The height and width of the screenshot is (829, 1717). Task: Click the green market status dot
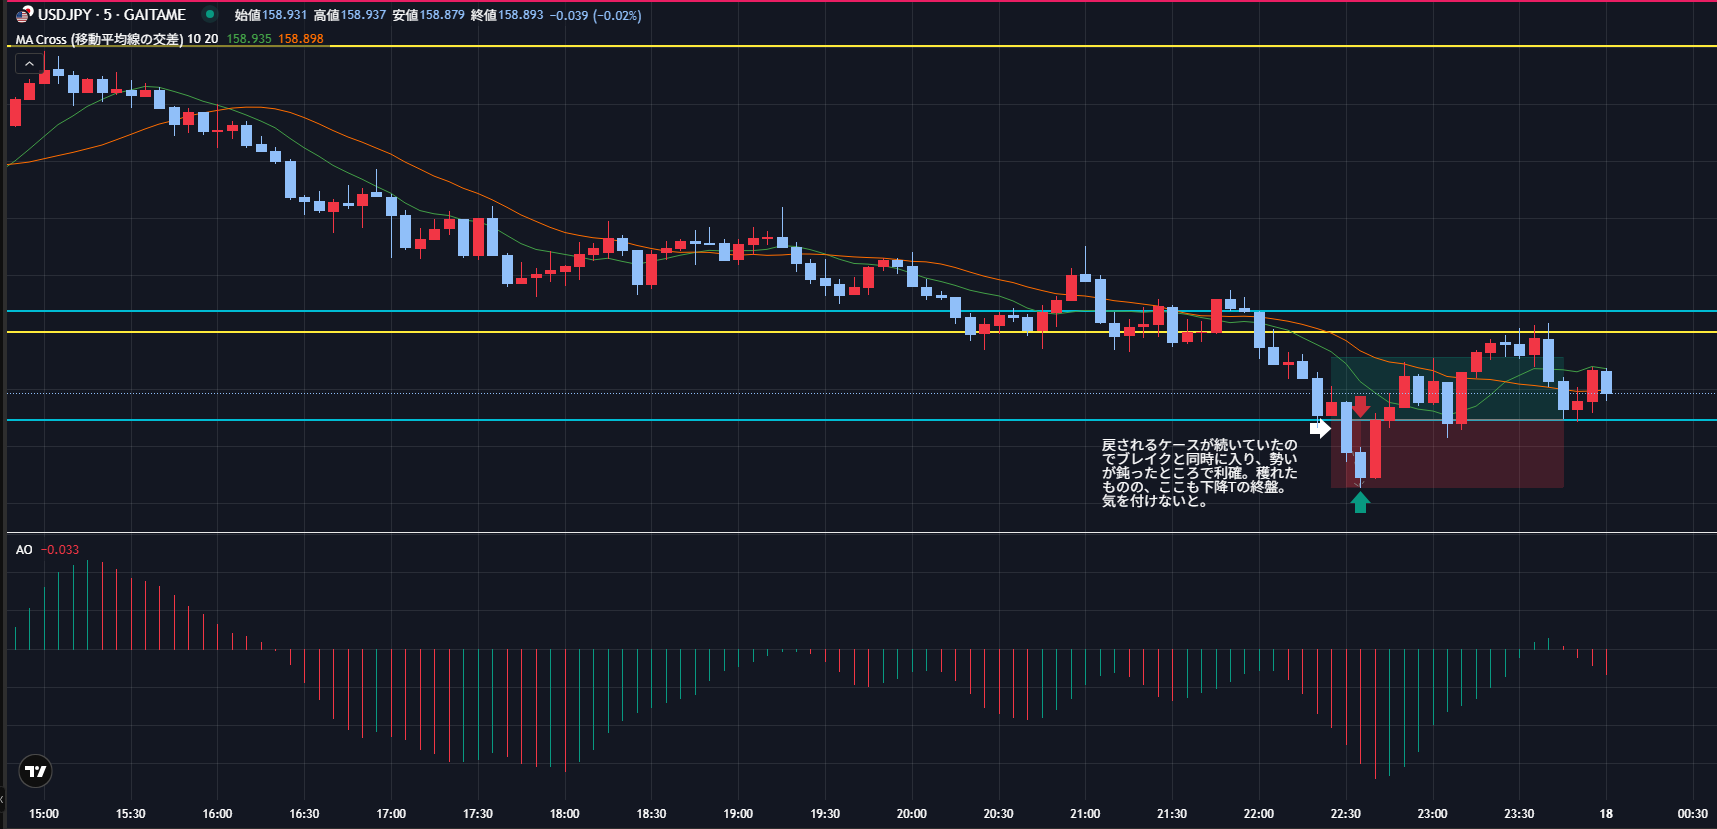210,14
